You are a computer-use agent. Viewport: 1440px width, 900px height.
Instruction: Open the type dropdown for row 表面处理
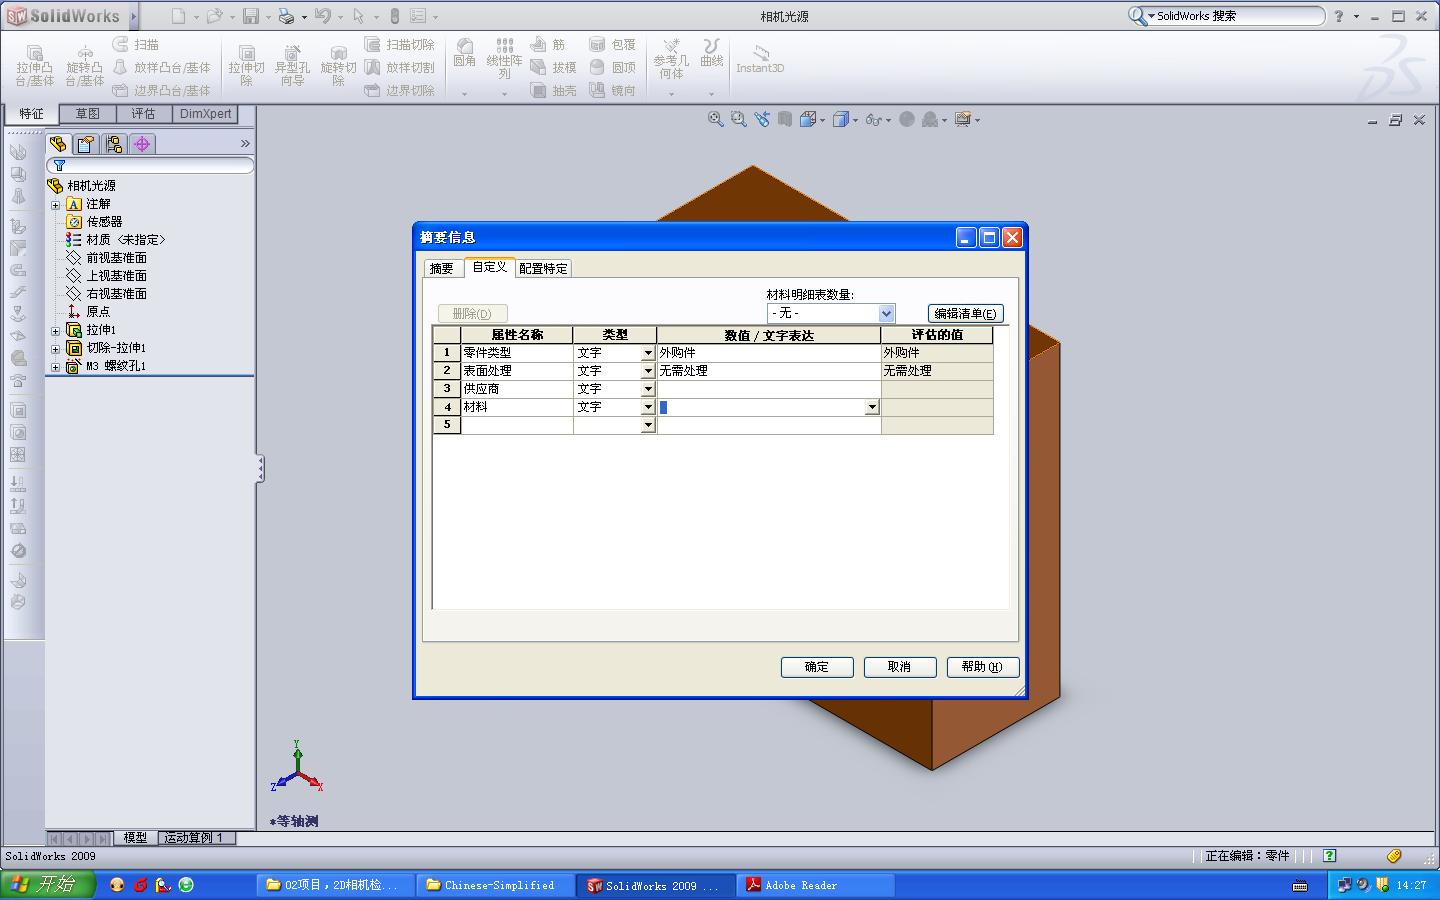pos(648,371)
